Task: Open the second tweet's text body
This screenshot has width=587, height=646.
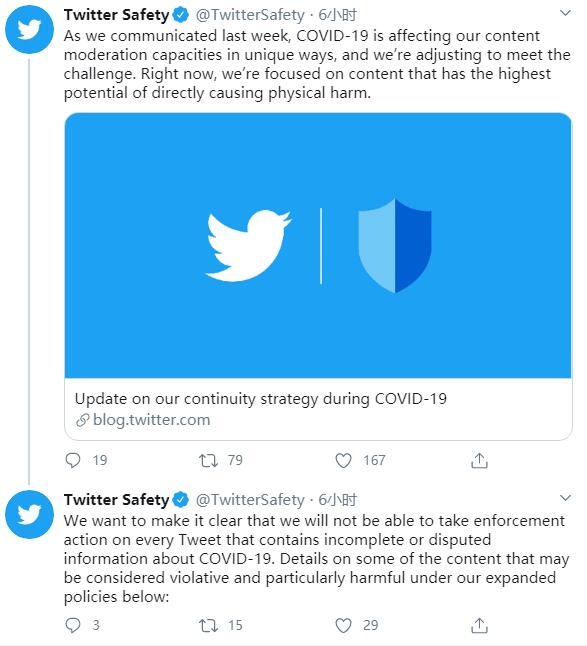Action: coord(316,559)
